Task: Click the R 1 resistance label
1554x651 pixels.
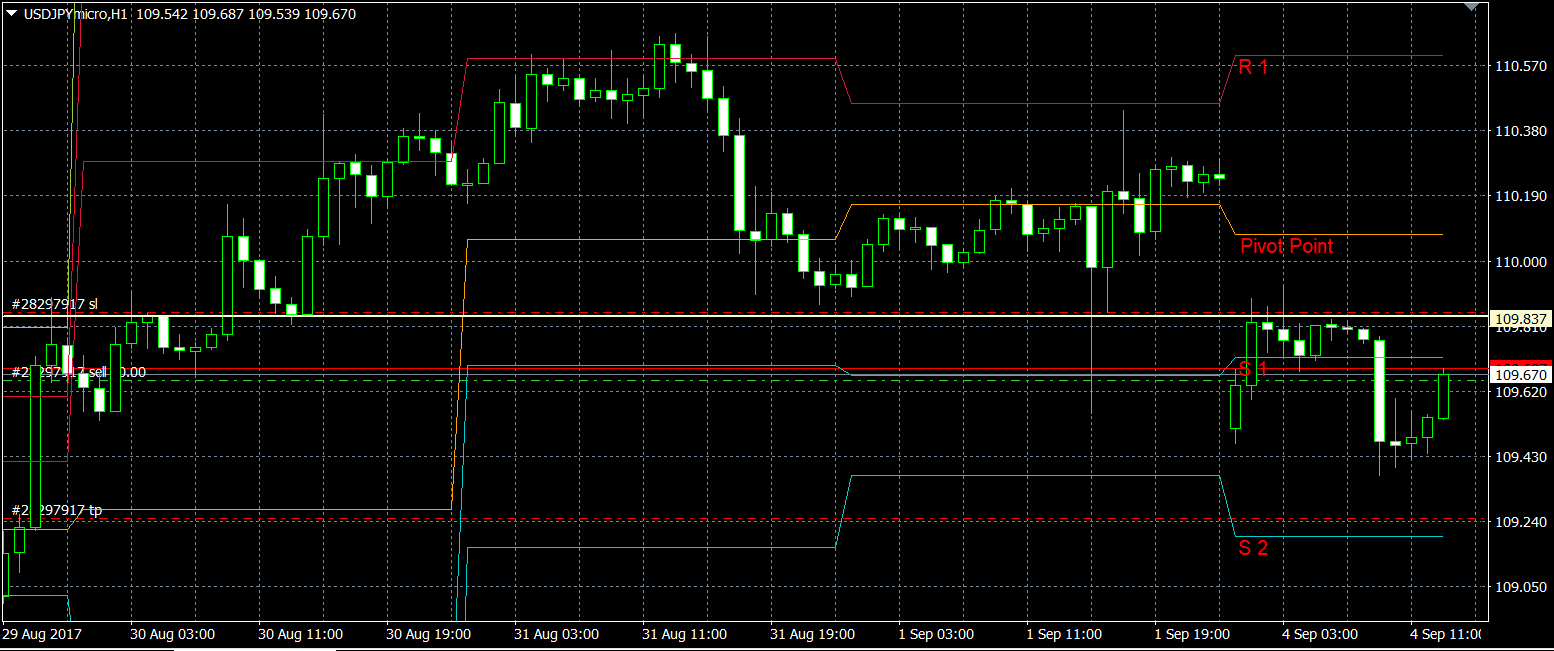Action: (x=1253, y=68)
